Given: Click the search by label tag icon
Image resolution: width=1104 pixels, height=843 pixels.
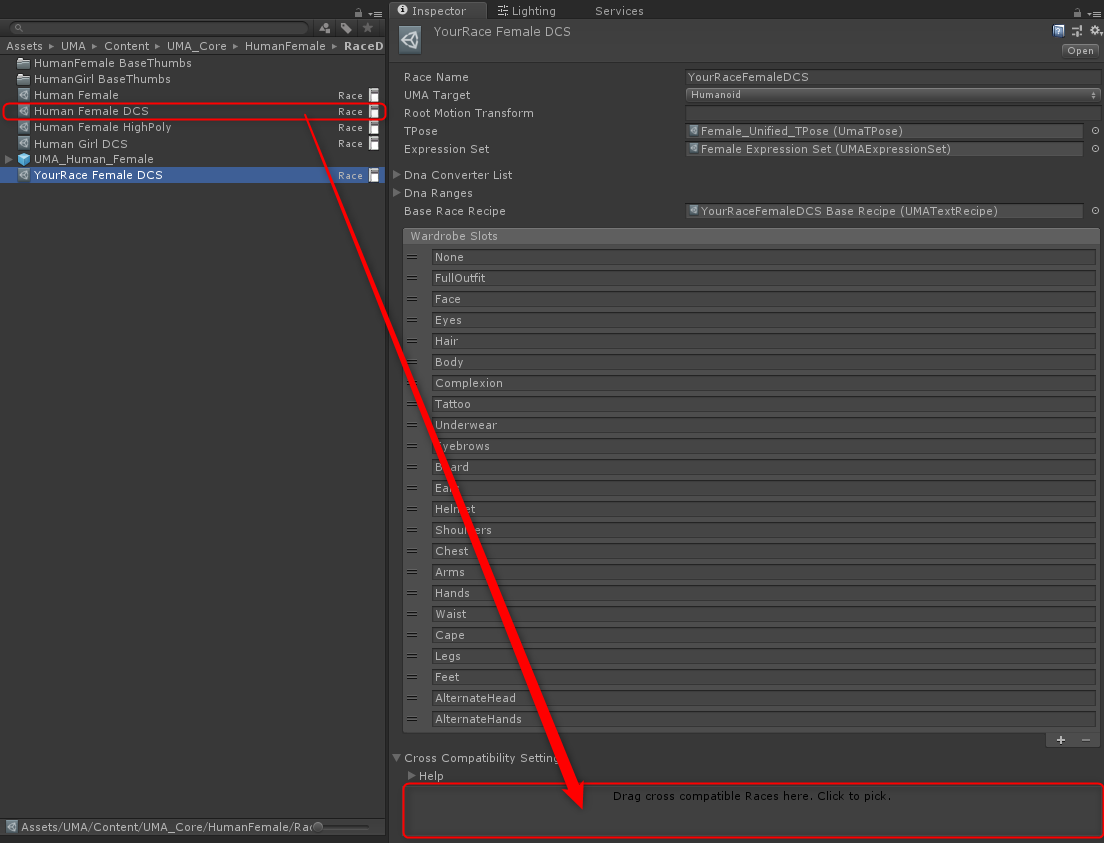Looking at the screenshot, I should tap(346, 28).
